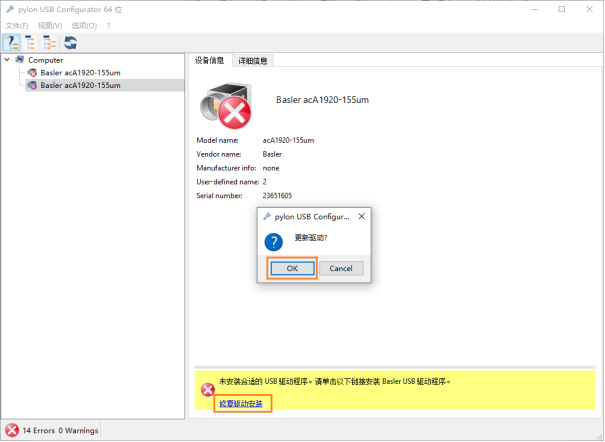Close the pylon USB Configurator dialog

[x=362, y=216]
